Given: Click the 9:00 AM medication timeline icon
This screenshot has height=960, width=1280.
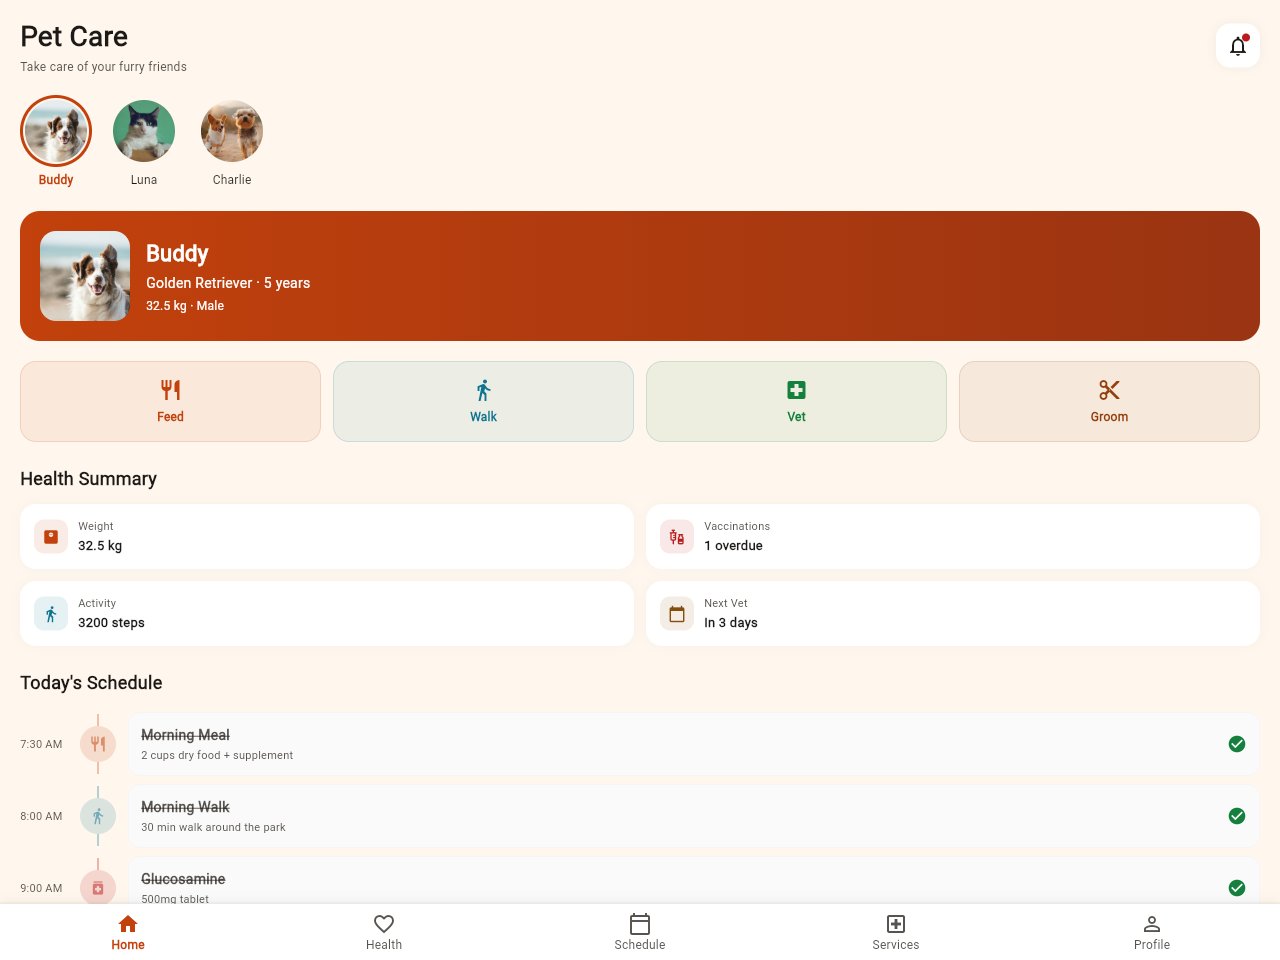Looking at the screenshot, I should (x=98, y=888).
